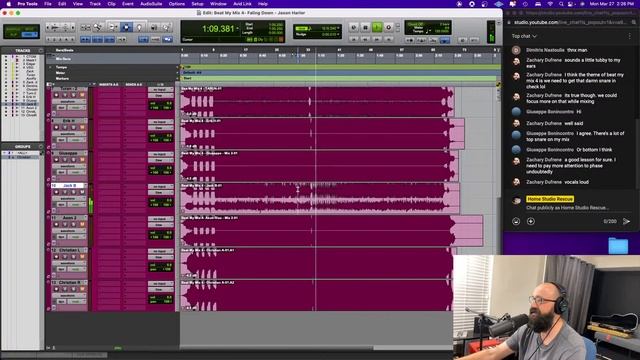Open the Tracks list pop-up menu

(x=41, y=51)
